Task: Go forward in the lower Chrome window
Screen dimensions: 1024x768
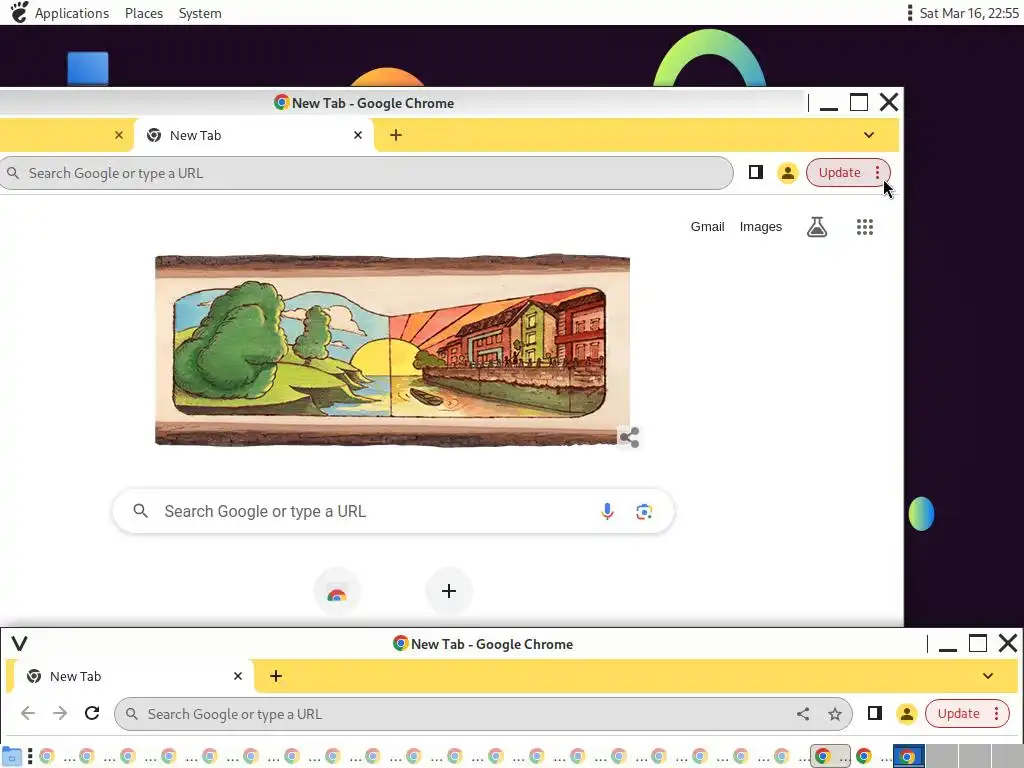Action: 60,713
